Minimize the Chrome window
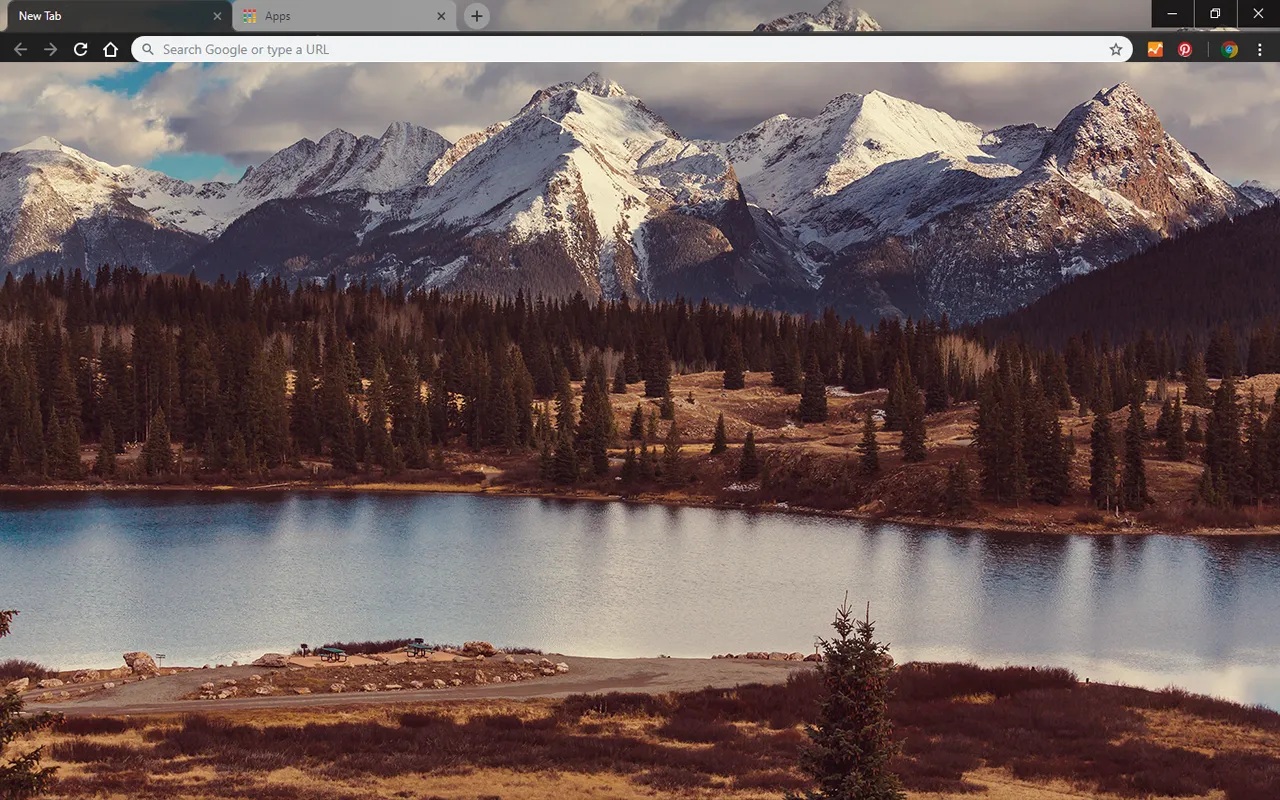 (1172, 14)
